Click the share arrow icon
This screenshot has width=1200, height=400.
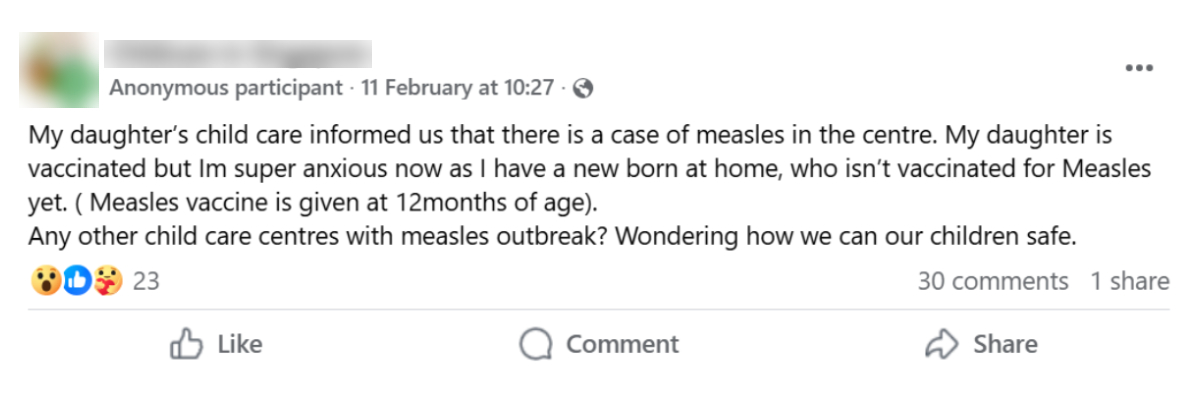[x=941, y=345]
